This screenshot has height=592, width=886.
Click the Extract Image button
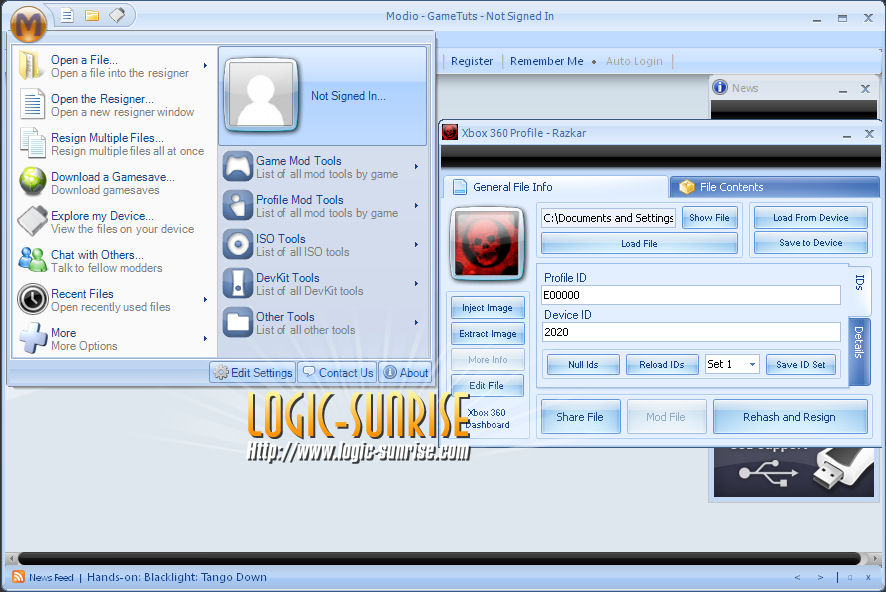coord(487,334)
